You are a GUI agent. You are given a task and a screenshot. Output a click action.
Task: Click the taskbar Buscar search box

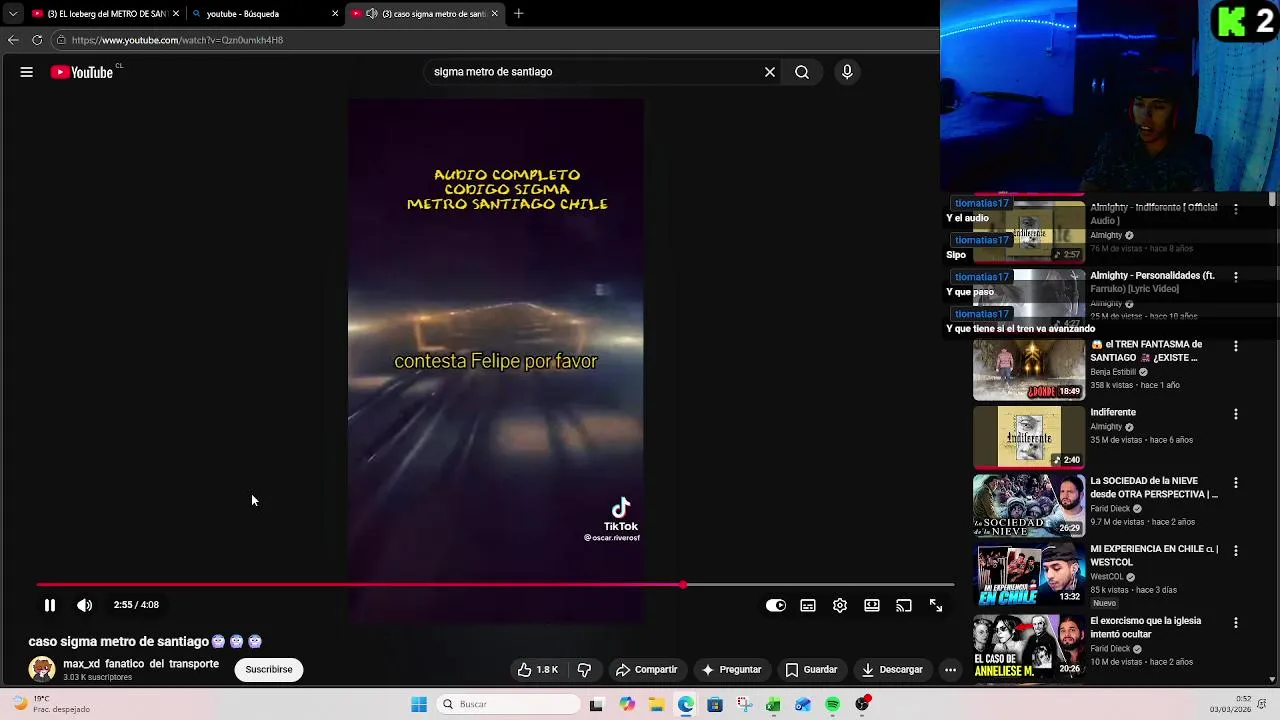coord(509,705)
